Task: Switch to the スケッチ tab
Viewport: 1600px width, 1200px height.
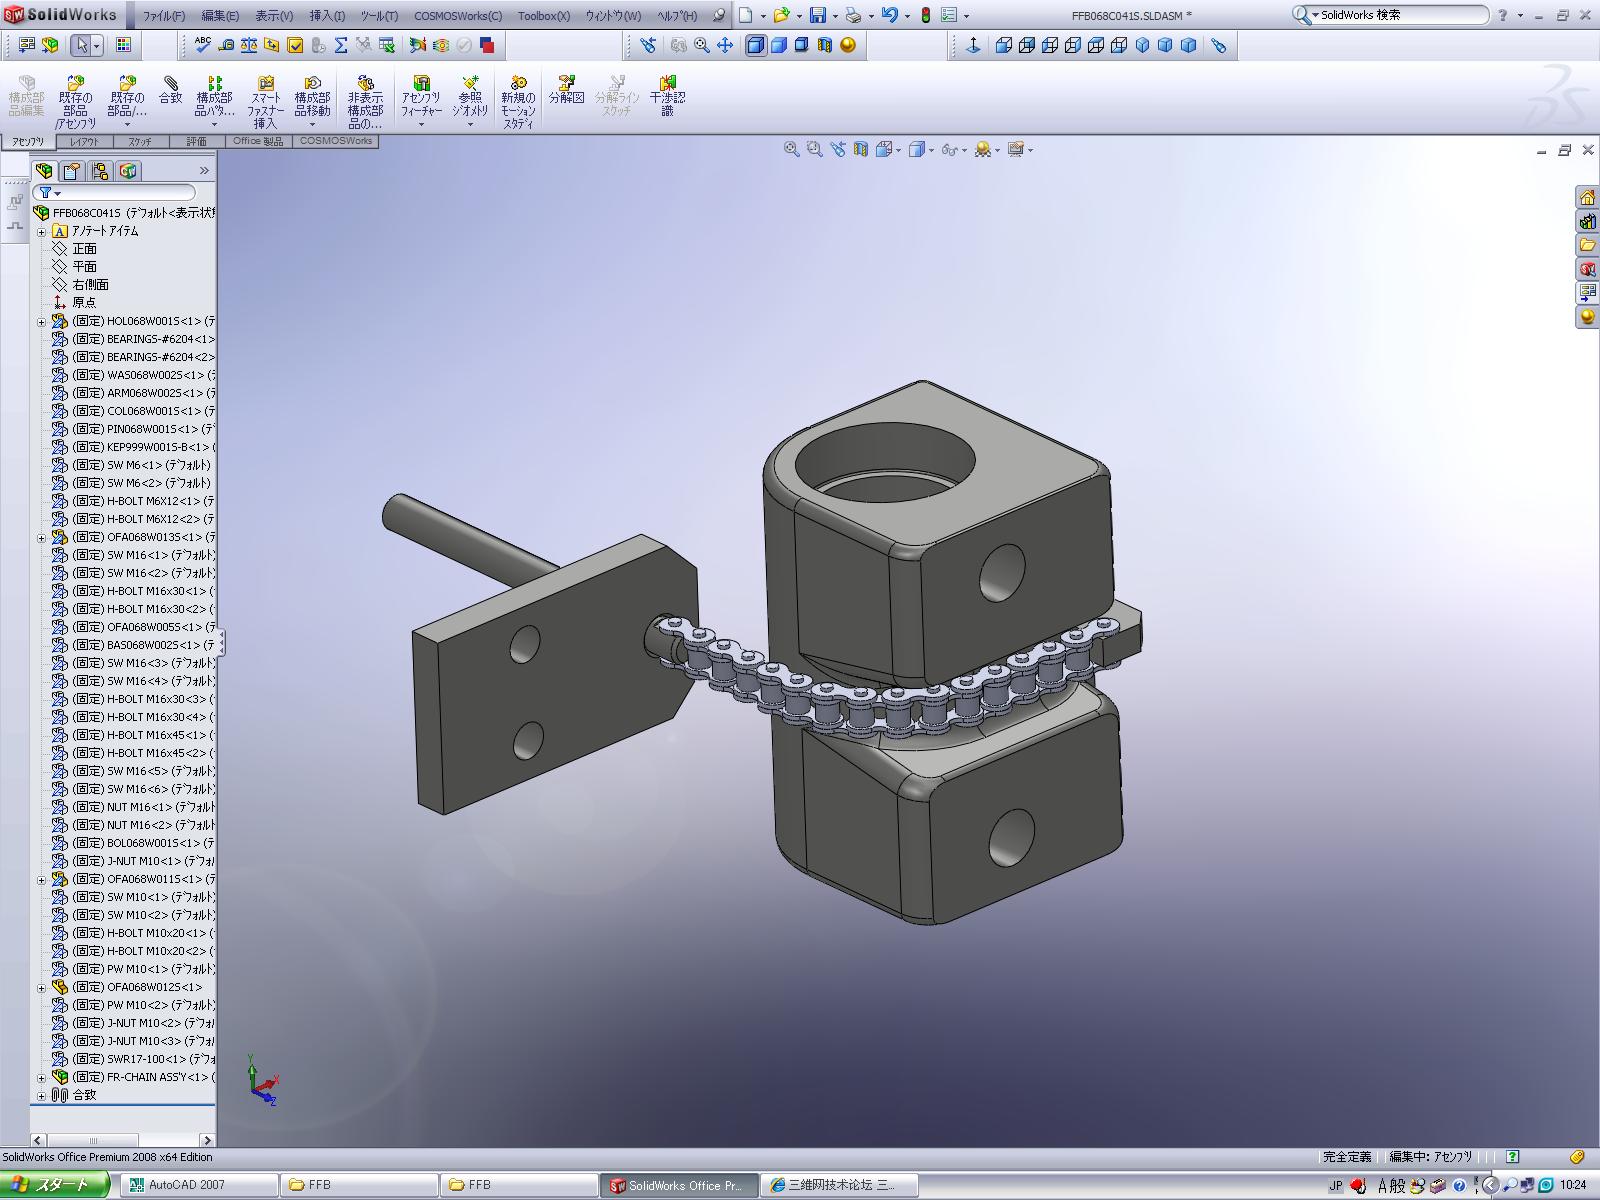Action: click(140, 142)
